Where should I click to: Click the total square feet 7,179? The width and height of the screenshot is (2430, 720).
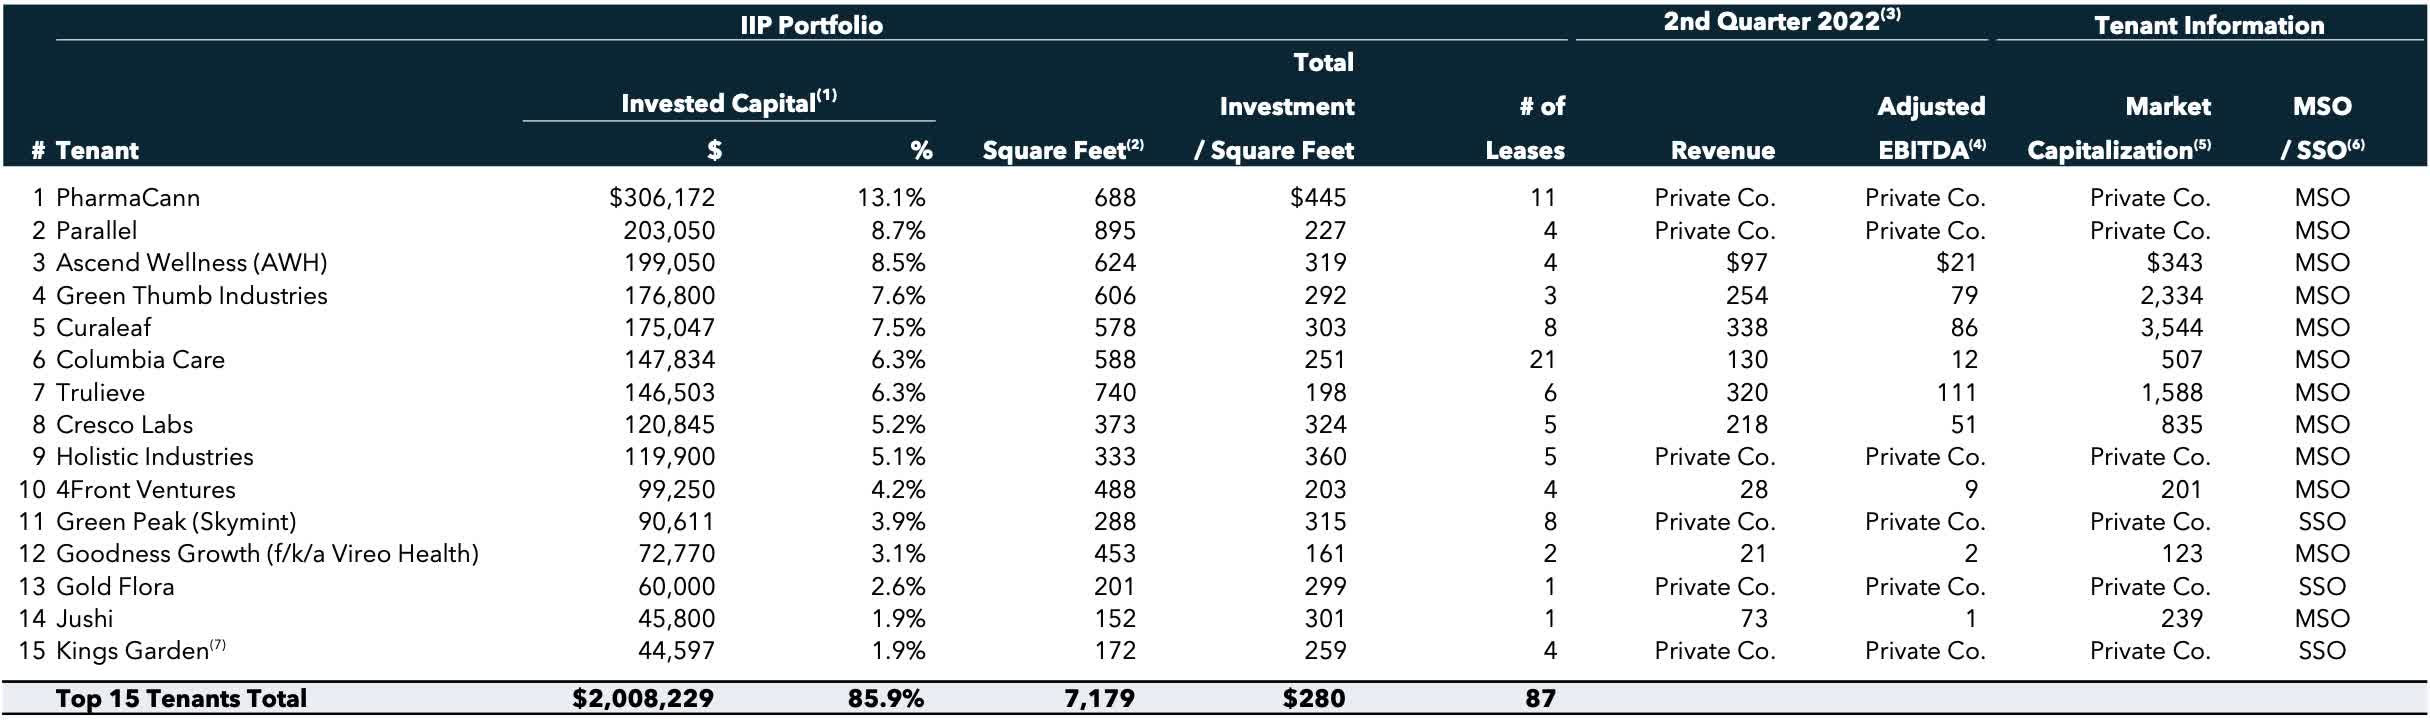click(x=1099, y=698)
